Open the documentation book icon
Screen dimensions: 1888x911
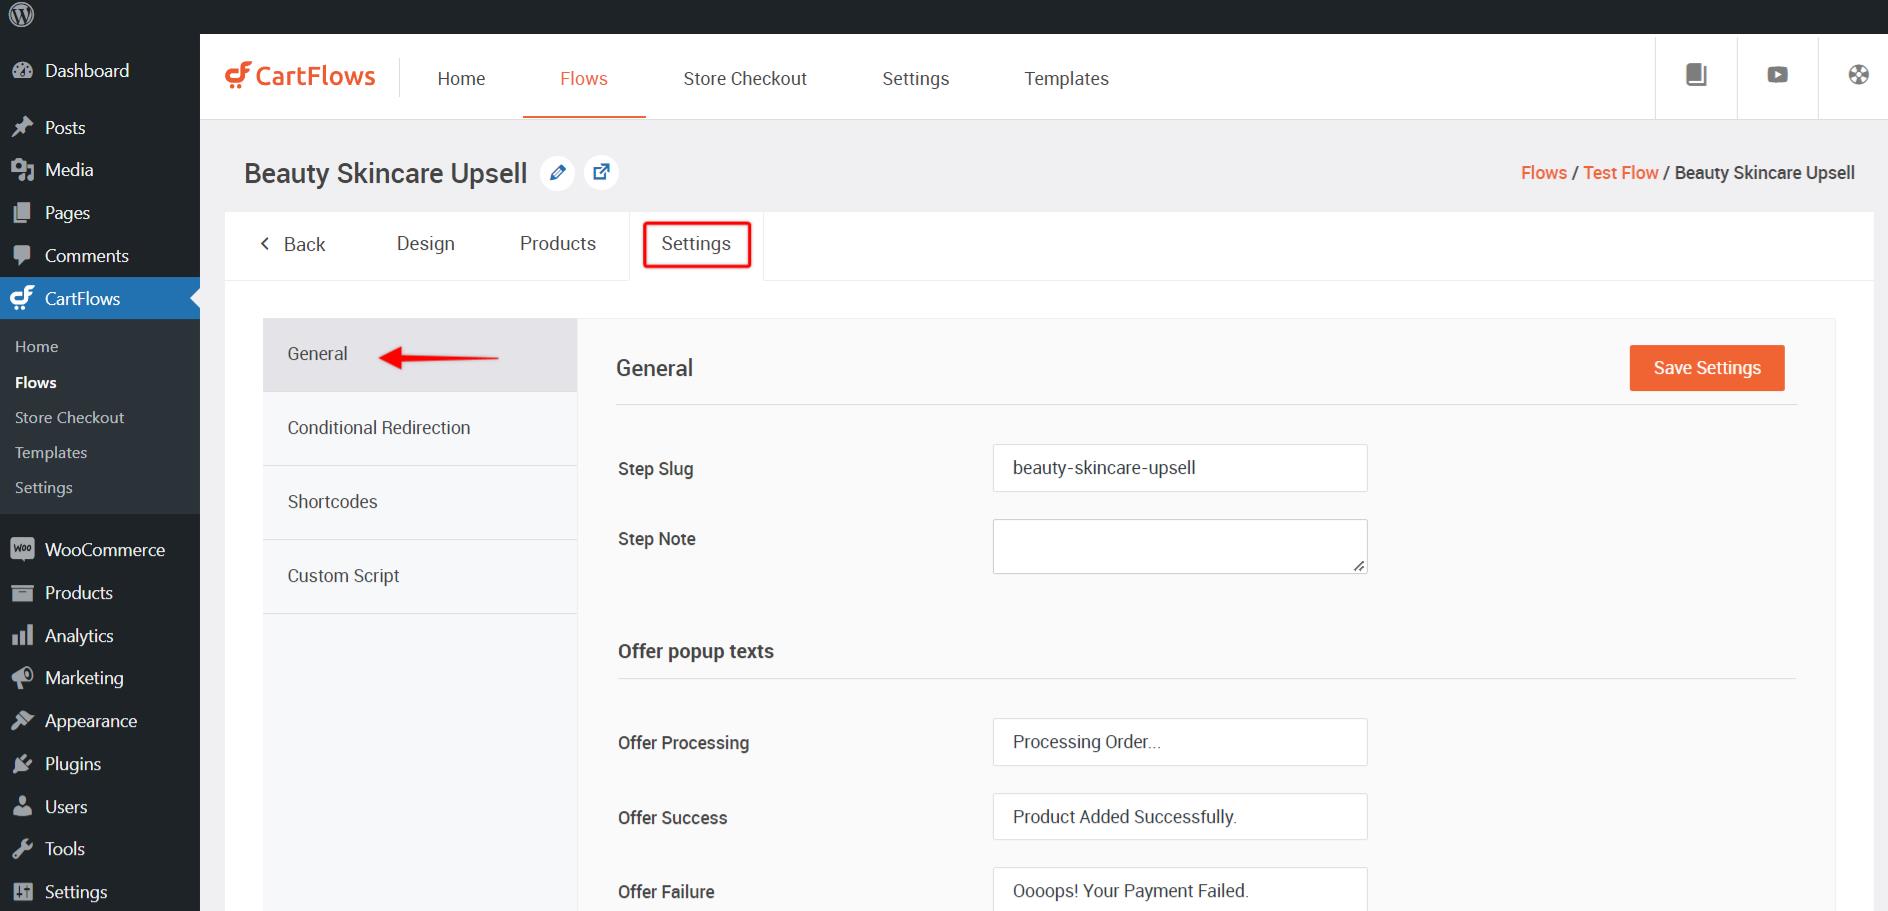click(x=1696, y=75)
